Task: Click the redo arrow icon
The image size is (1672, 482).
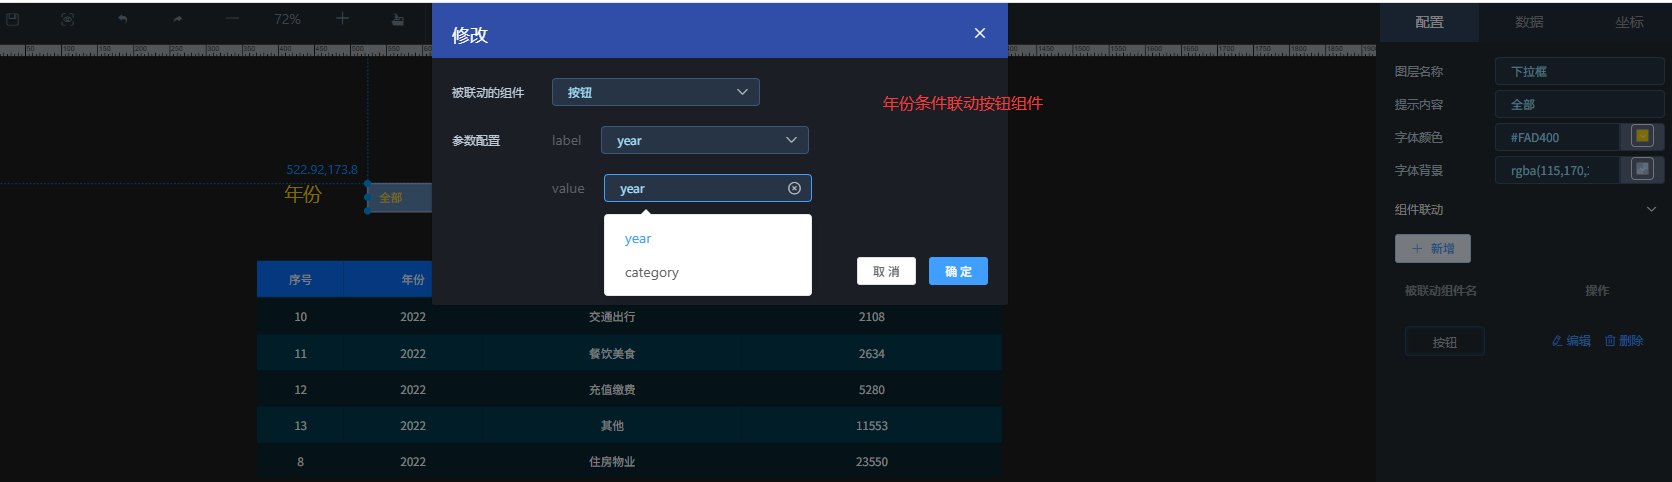Action: tap(177, 19)
